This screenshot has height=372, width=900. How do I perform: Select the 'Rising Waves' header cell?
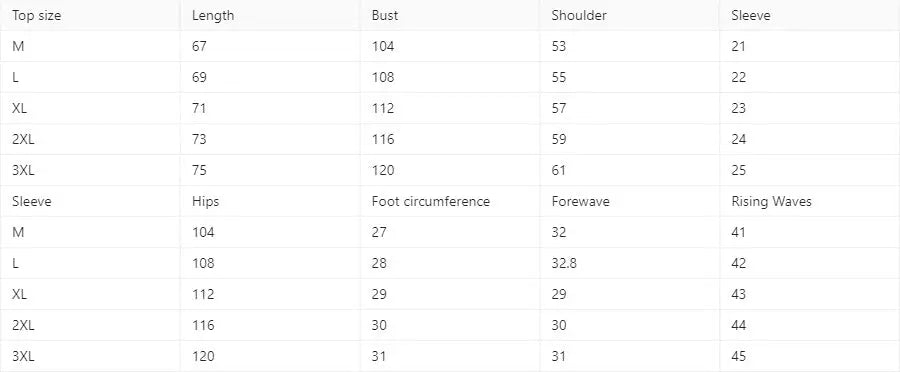[x=809, y=202]
